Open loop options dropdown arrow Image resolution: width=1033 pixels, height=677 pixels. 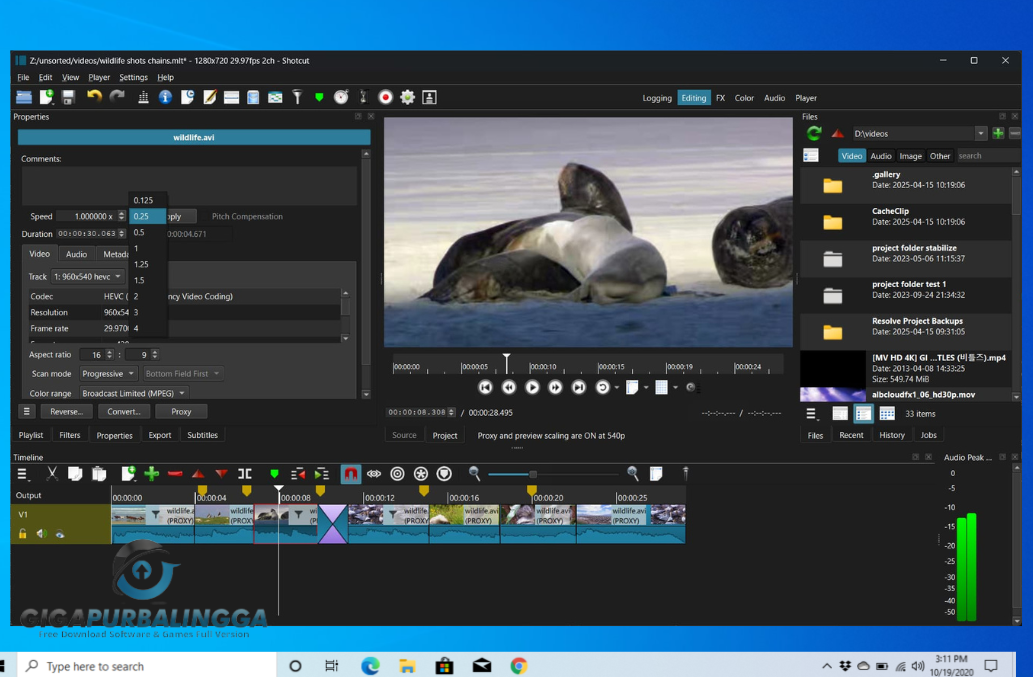point(617,388)
